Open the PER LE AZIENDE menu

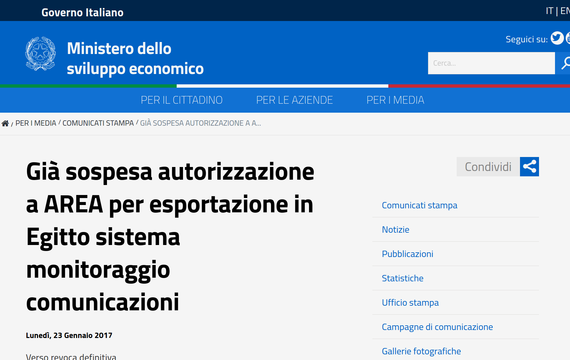pos(294,100)
